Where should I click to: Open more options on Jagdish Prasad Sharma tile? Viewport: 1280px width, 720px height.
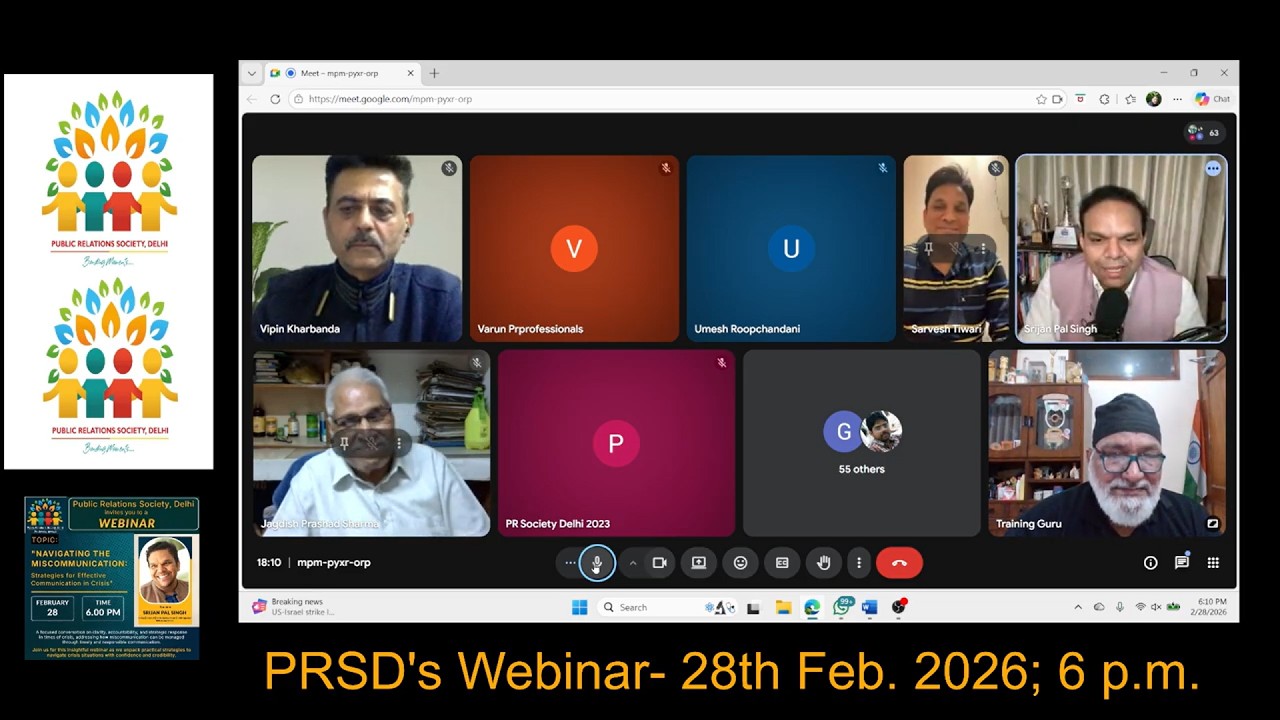tap(398, 443)
